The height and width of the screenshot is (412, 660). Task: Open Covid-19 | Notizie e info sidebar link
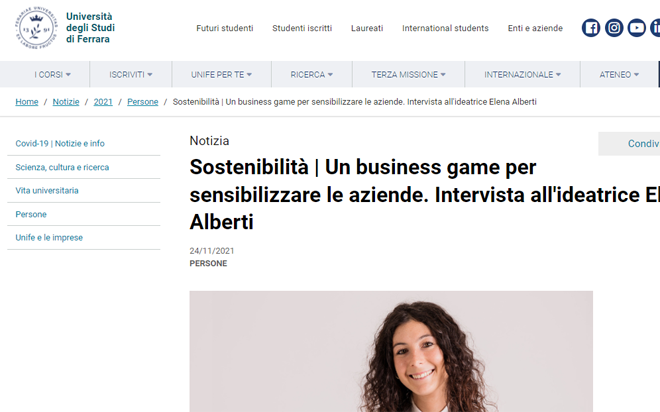click(x=60, y=144)
